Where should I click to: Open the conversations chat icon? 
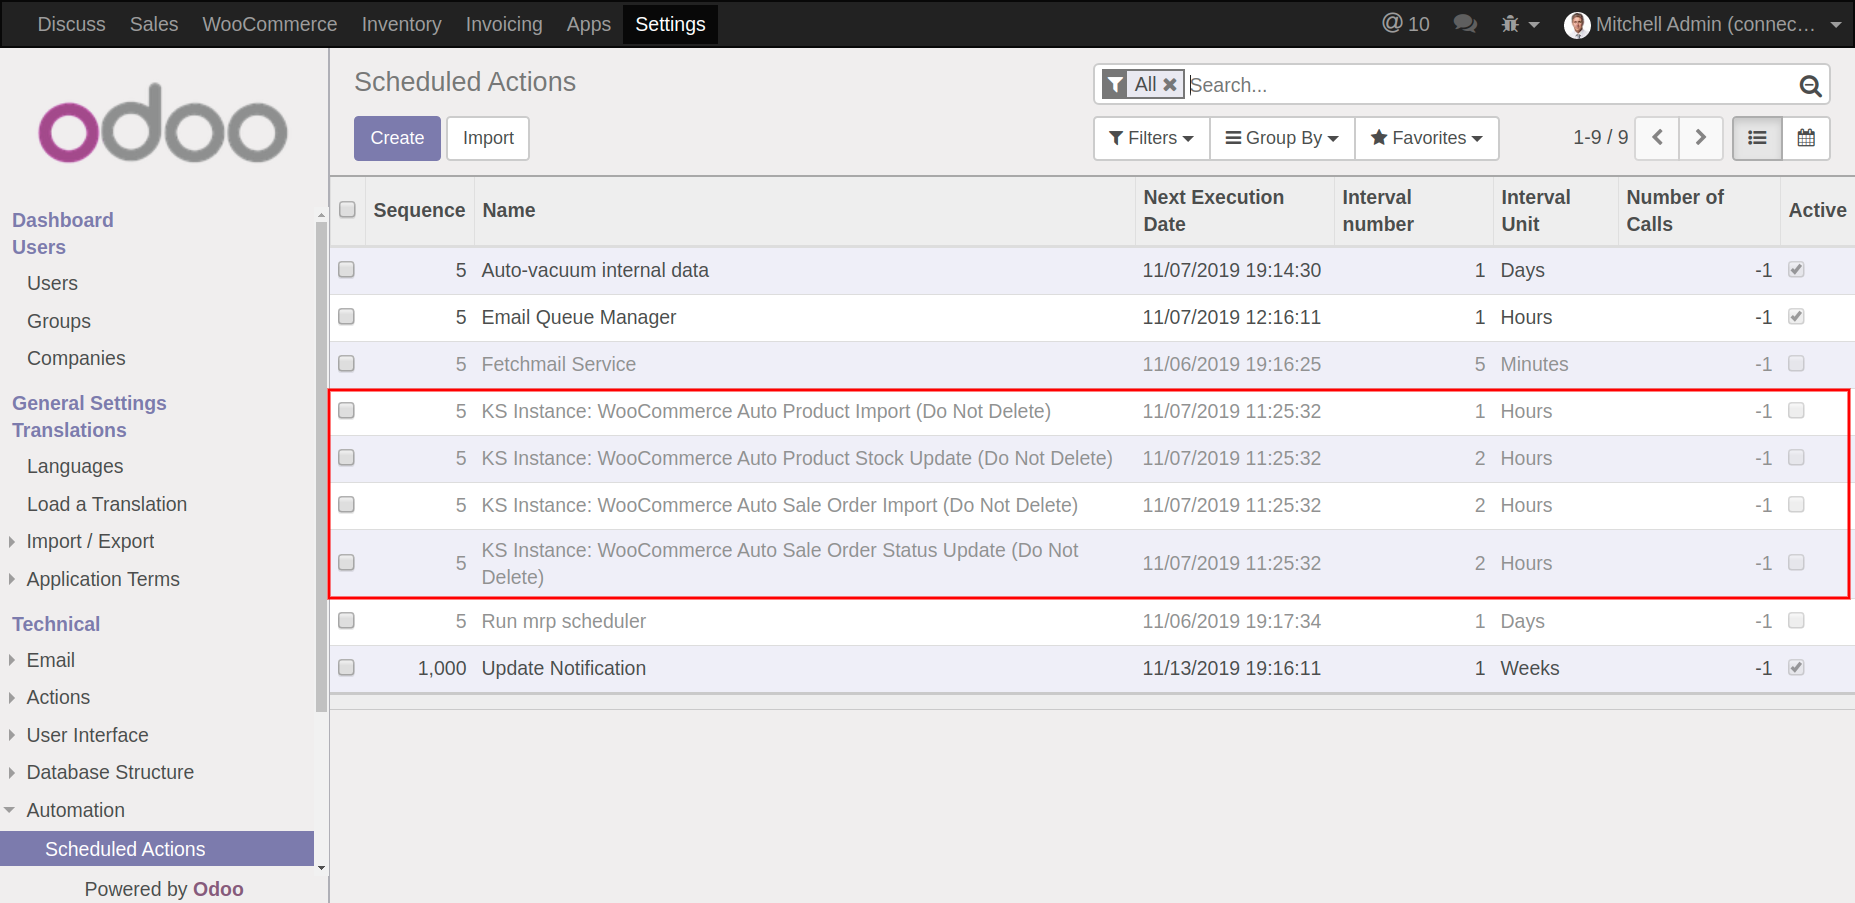point(1465,24)
